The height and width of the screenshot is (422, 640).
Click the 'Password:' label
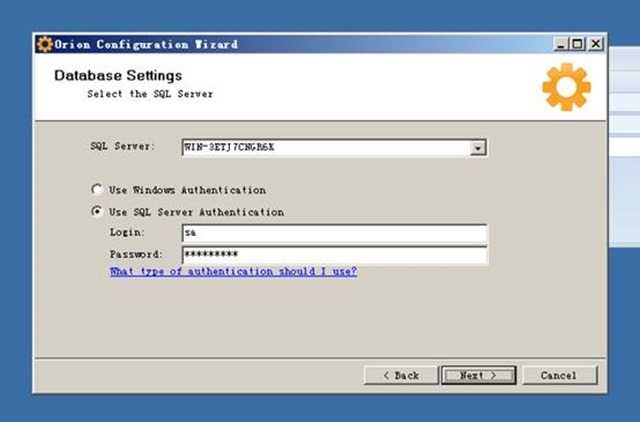[x=136, y=254]
